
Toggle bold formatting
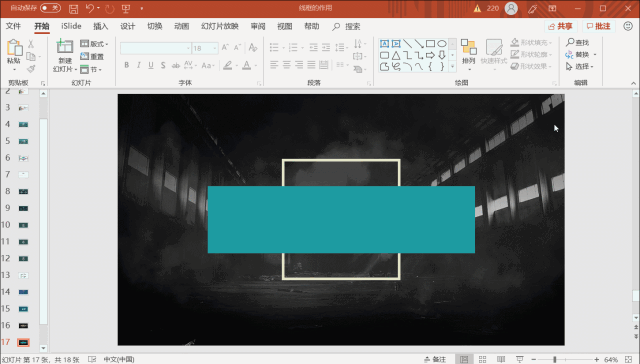tap(127, 65)
